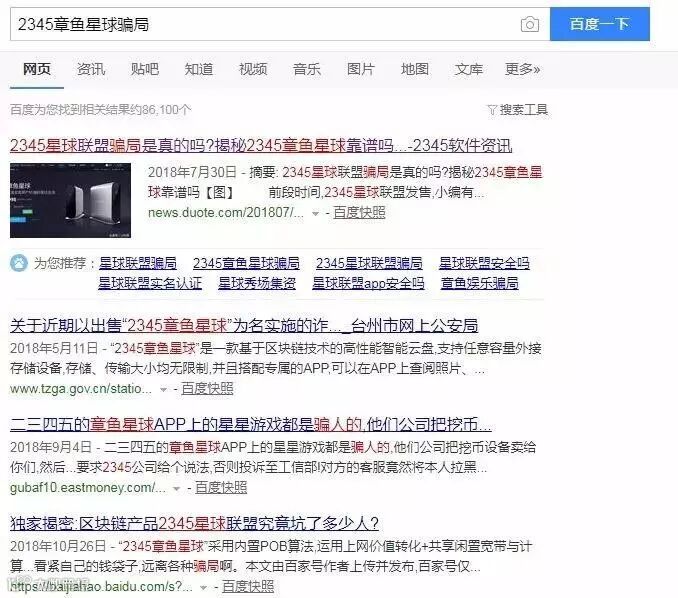Image resolution: width=678 pixels, height=598 pixels.
Task: Click snippet date 2018年7月30日
Action: (192, 172)
